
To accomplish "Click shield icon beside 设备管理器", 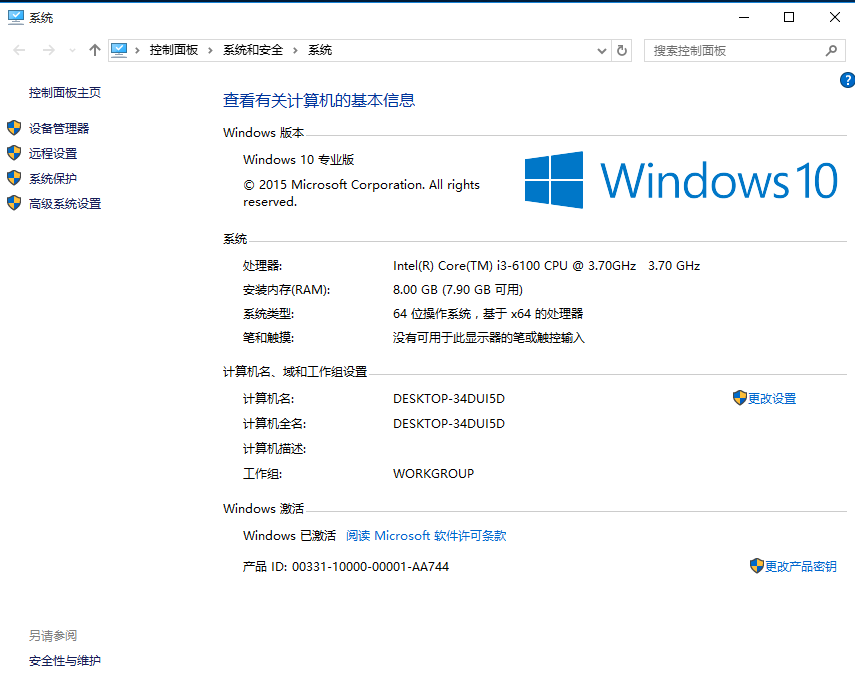I will (x=14, y=128).
